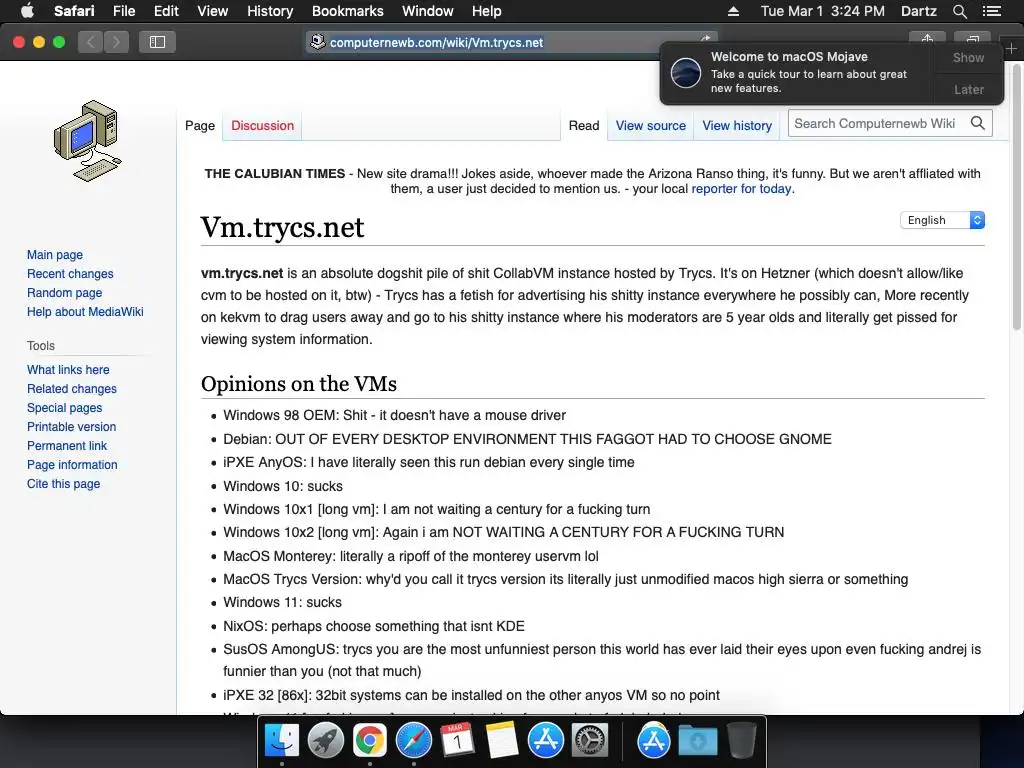Open Page information link
This screenshot has height=768, width=1024.
coord(72,464)
